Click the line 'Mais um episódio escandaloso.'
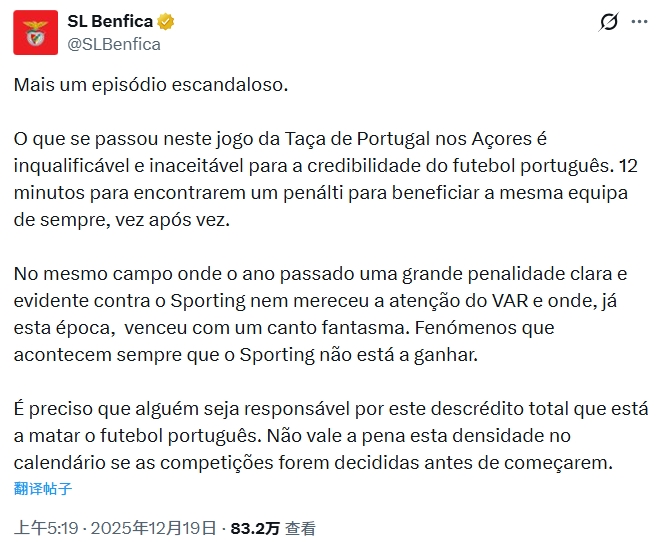Viewport: 665px width, 542px height. (x=150, y=85)
